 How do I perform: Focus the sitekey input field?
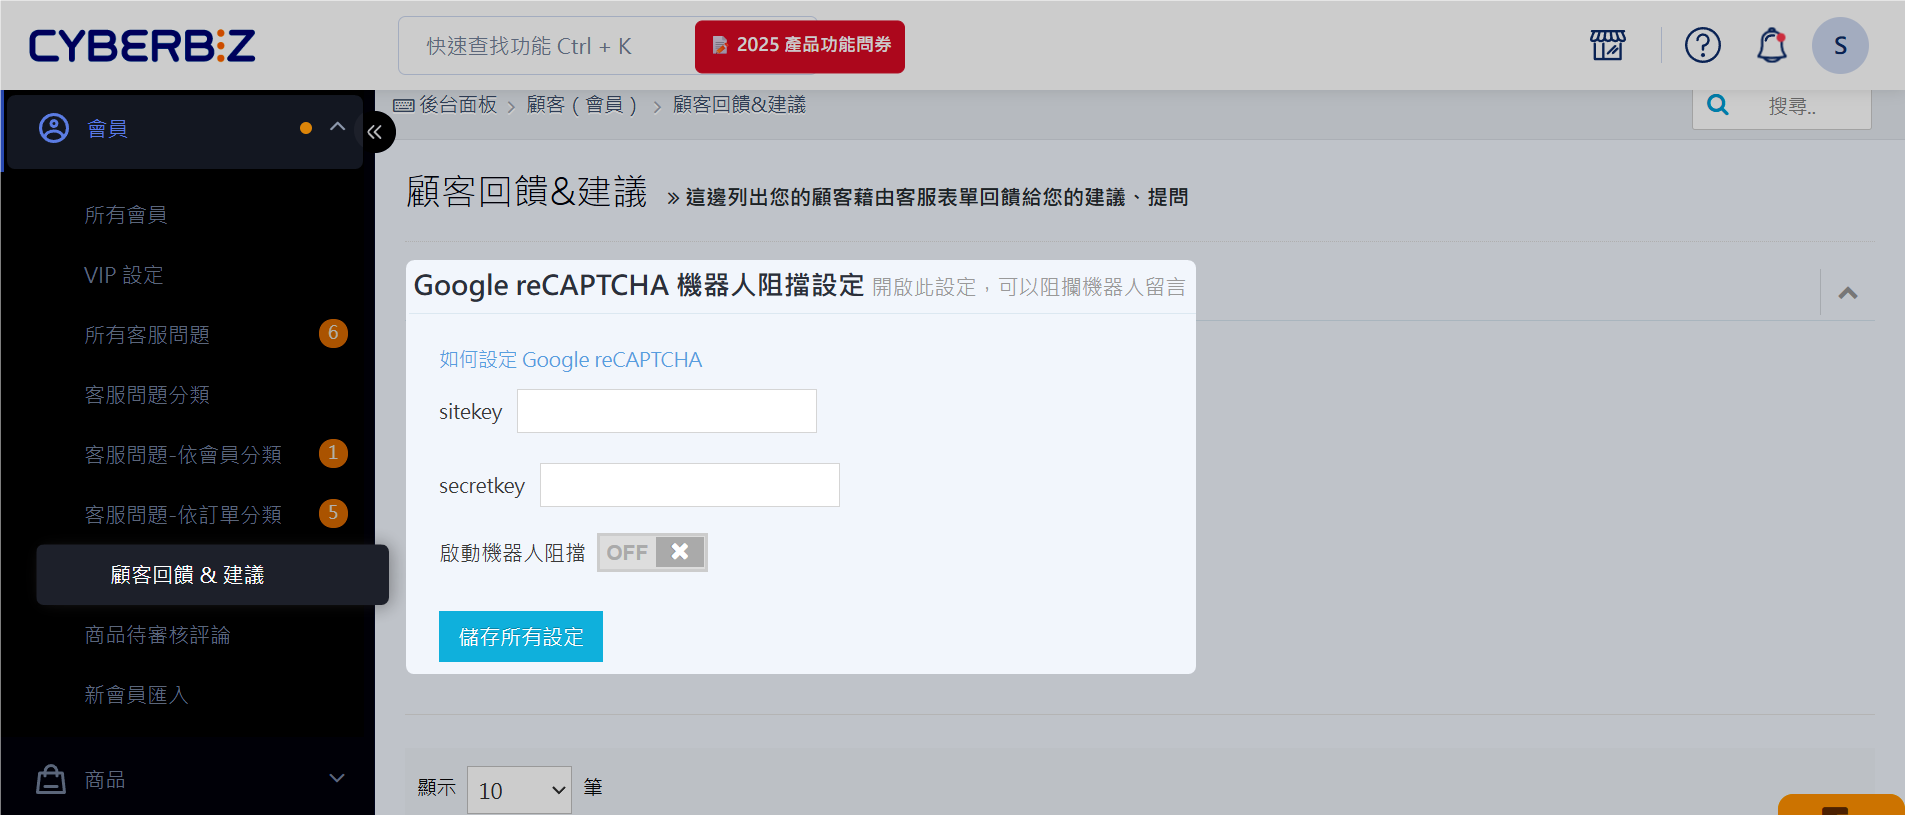666,411
